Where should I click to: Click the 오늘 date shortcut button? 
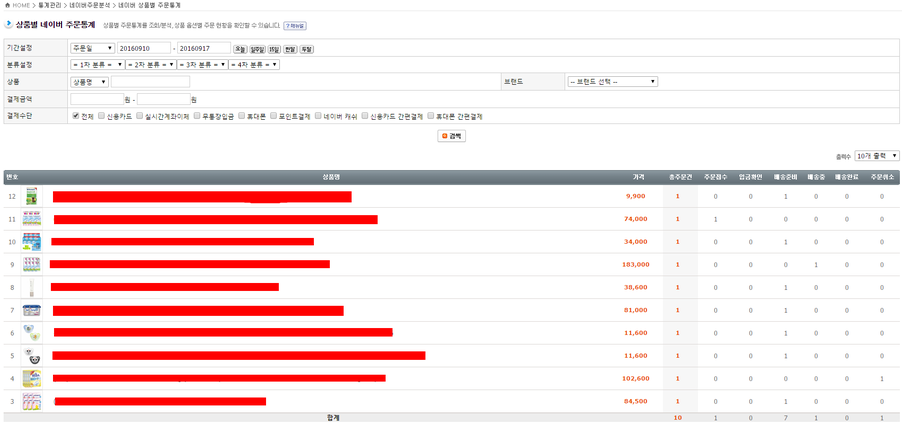pos(241,48)
